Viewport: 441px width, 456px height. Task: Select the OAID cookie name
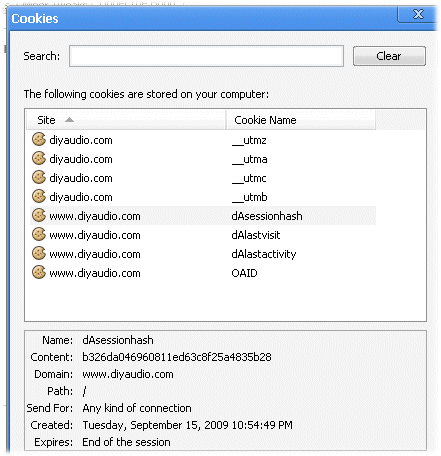[x=244, y=273]
